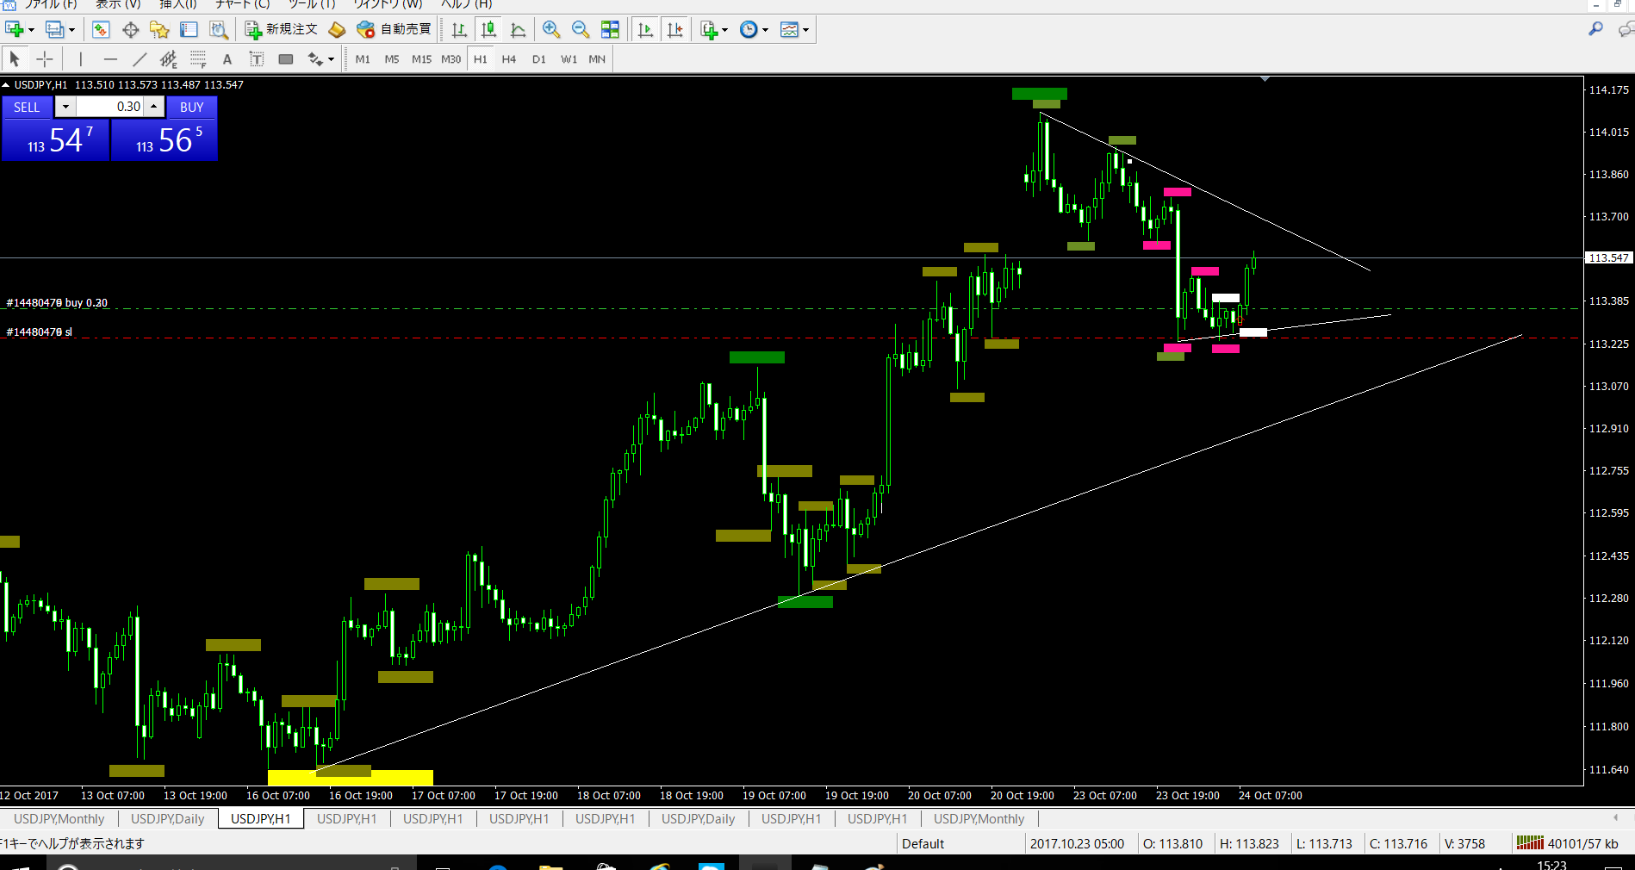The image size is (1635, 870).
Task: Switch chart timeframe to MN
Action: [597, 59]
